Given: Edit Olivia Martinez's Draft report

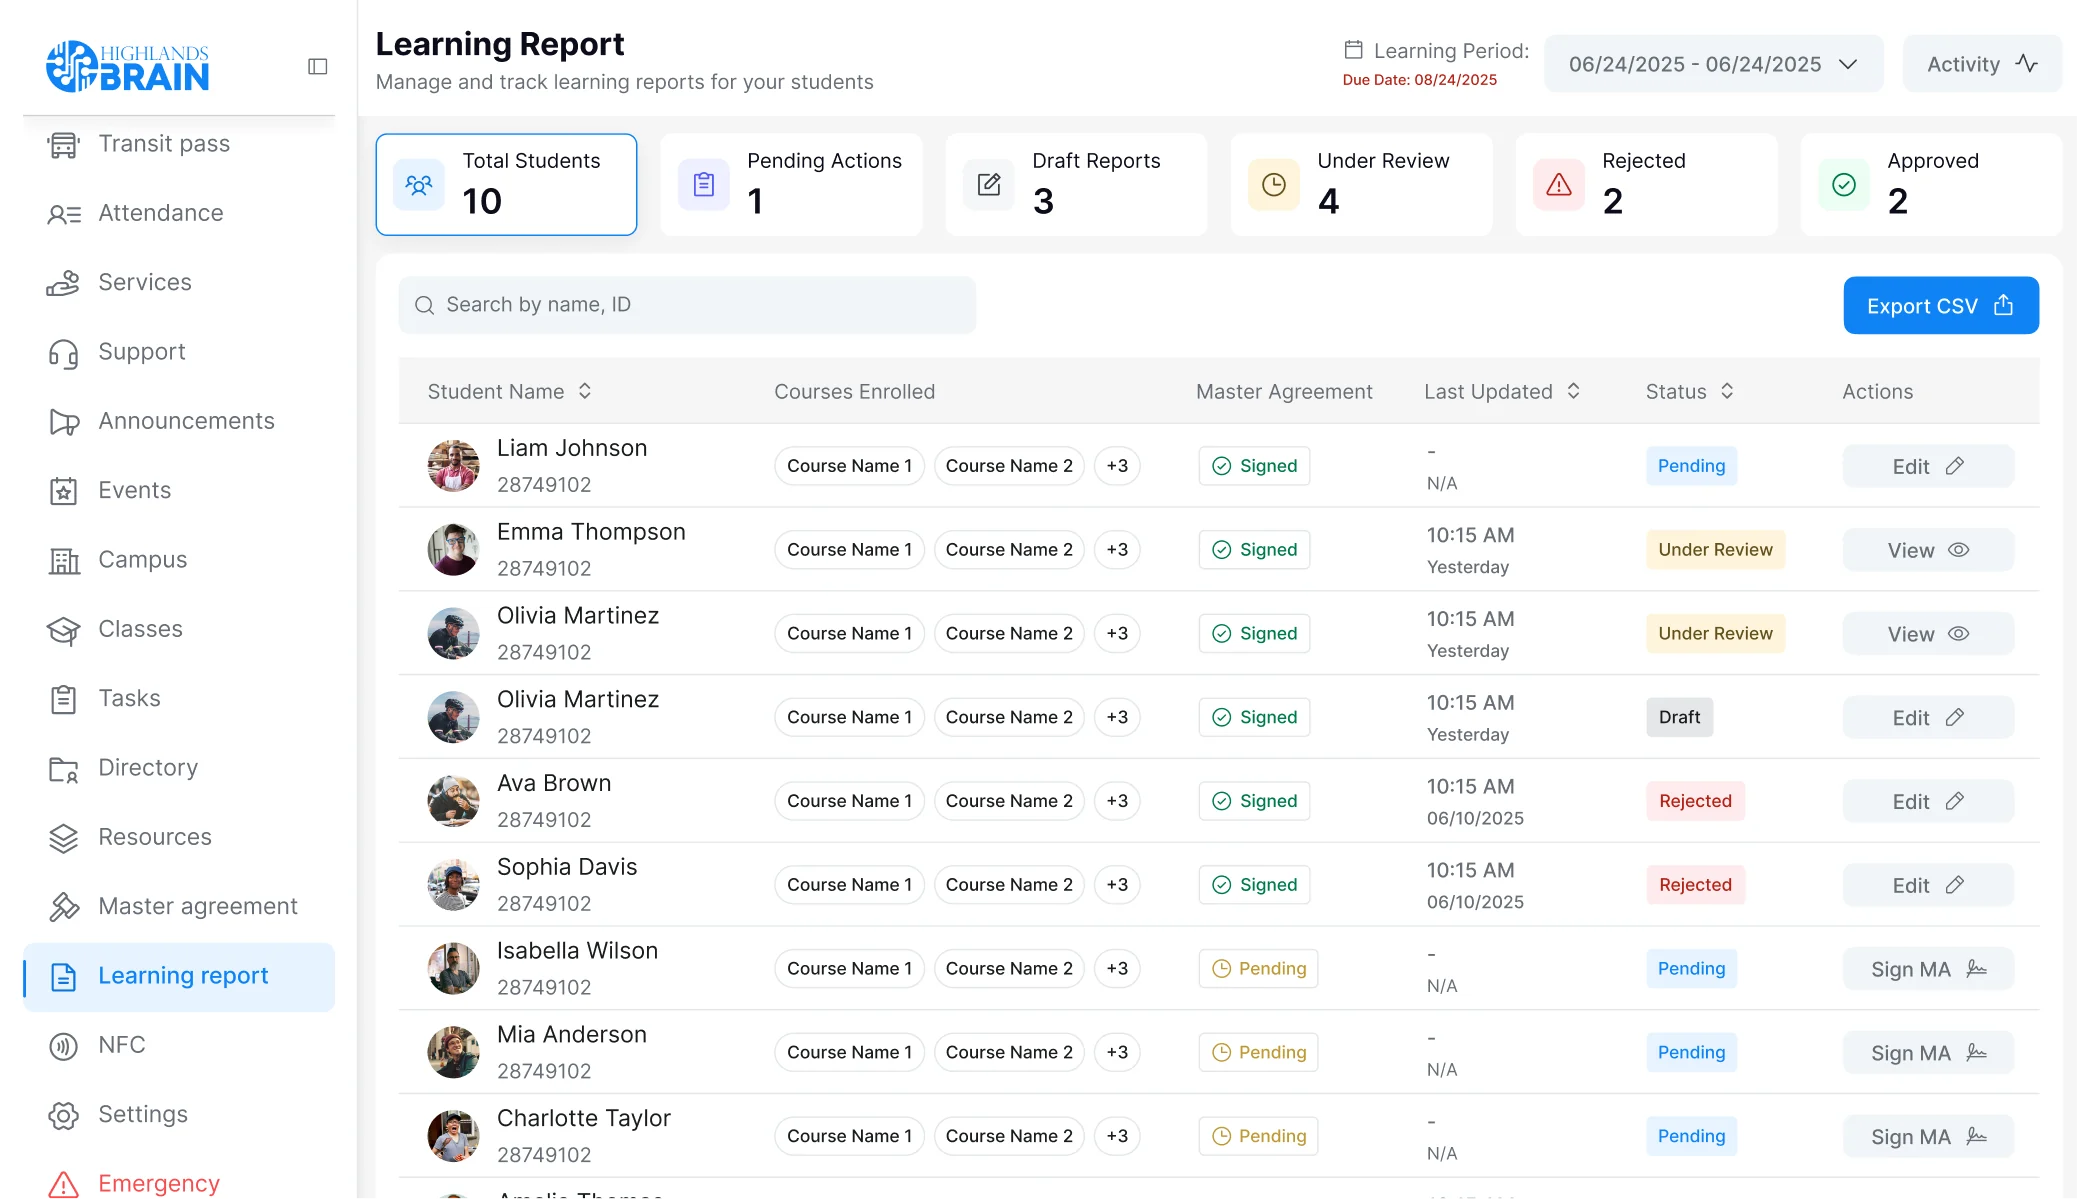Looking at the screenshot, I should point(1928,718).
